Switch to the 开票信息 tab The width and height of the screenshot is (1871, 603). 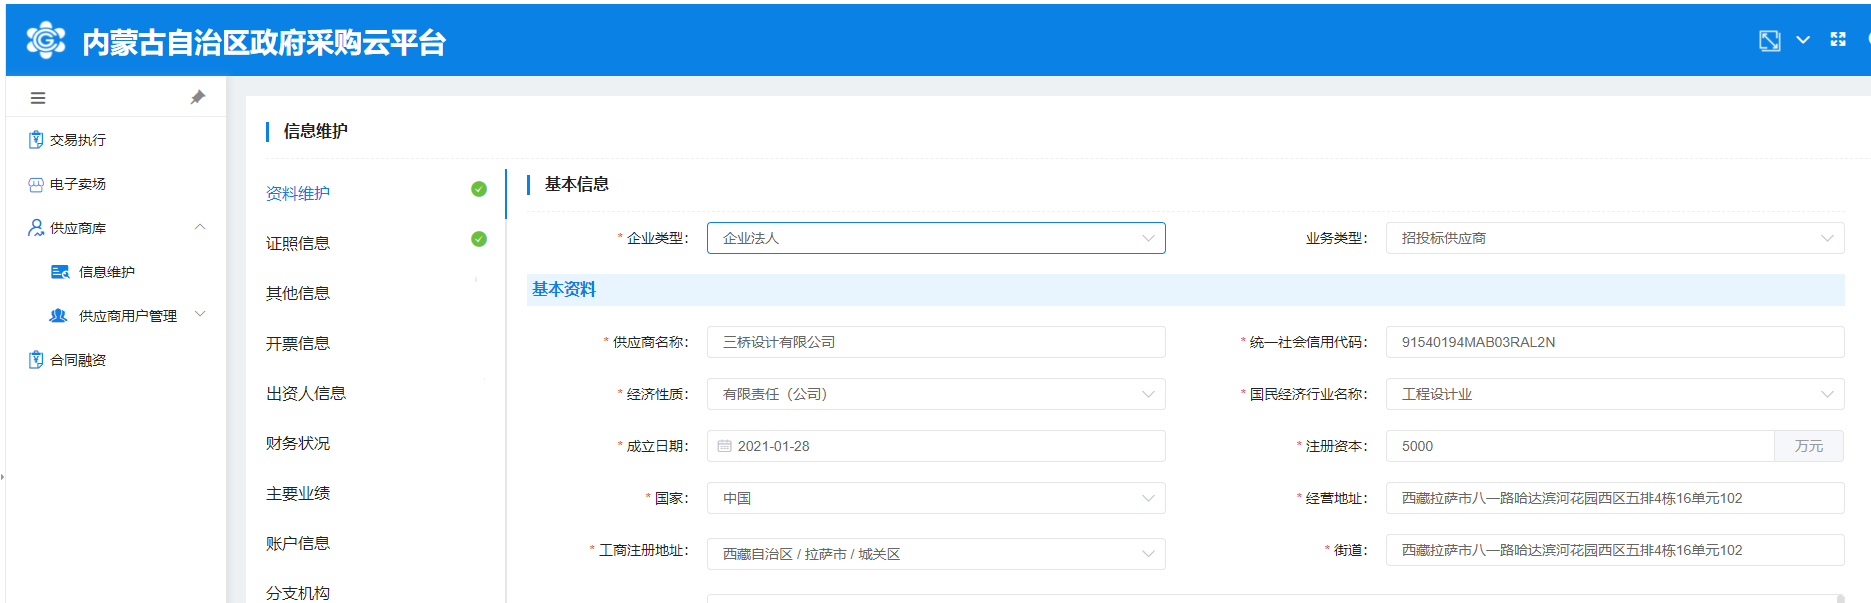pos(298,343)
